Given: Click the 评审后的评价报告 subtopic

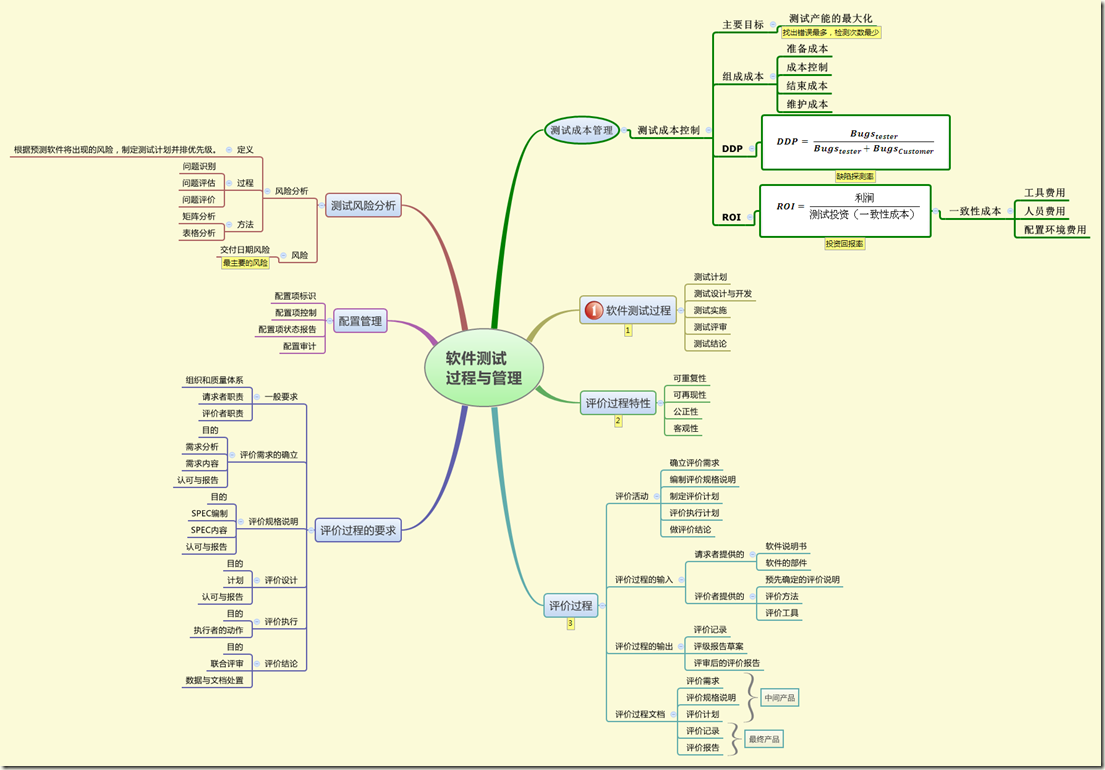Looking at the screenshot, I should click(727, 663).
